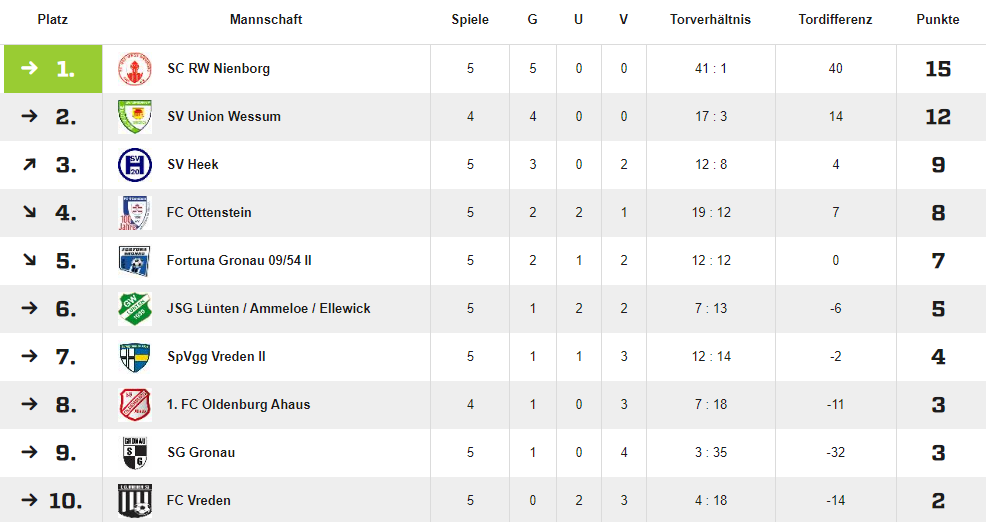Click the FC Vreden striped logo
This screenshot has width=986, height=522.
[135, 501]
